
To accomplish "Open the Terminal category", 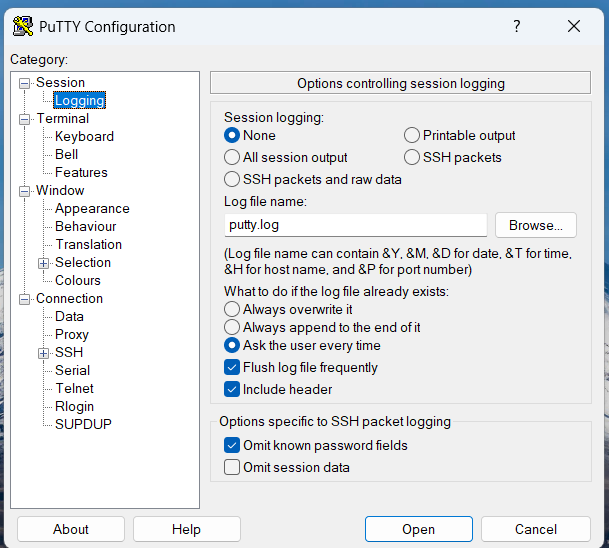I will point(63,118).
